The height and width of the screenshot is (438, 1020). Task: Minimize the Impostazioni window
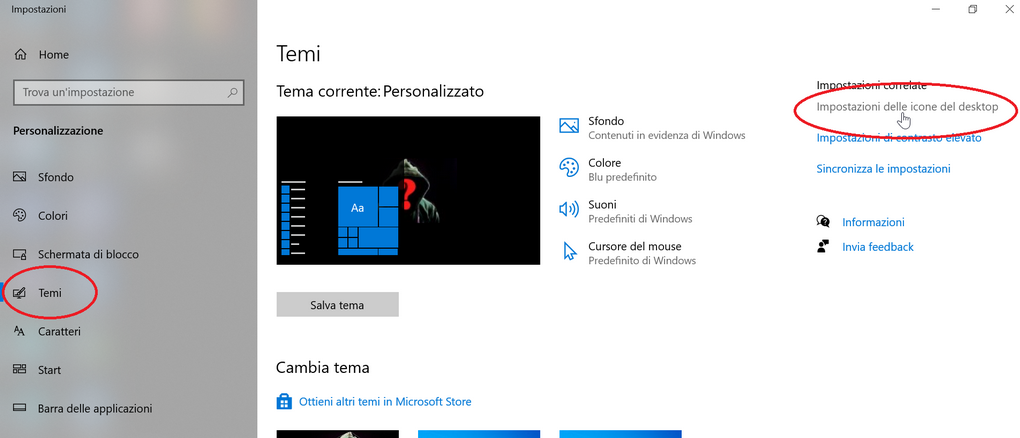coord(935,9)
